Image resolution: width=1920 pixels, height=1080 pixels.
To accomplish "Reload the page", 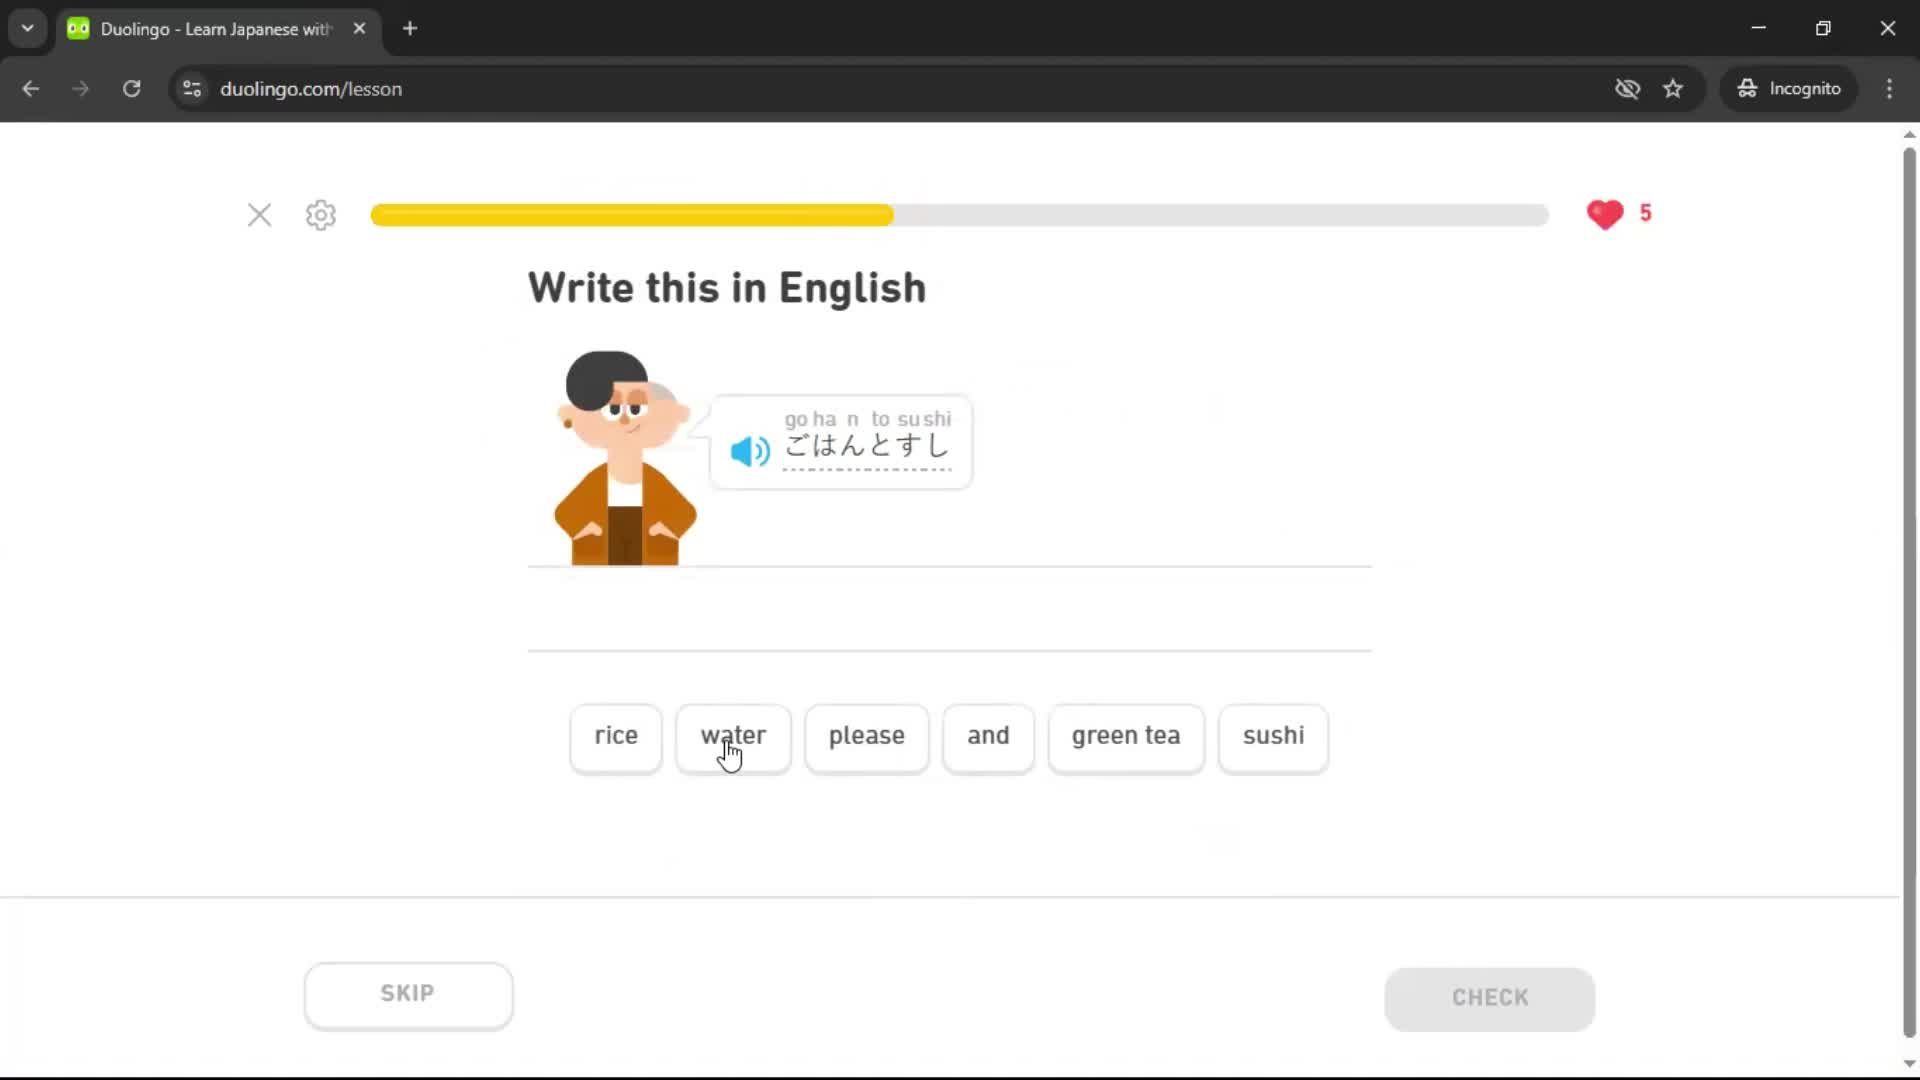I will [131, 88].
